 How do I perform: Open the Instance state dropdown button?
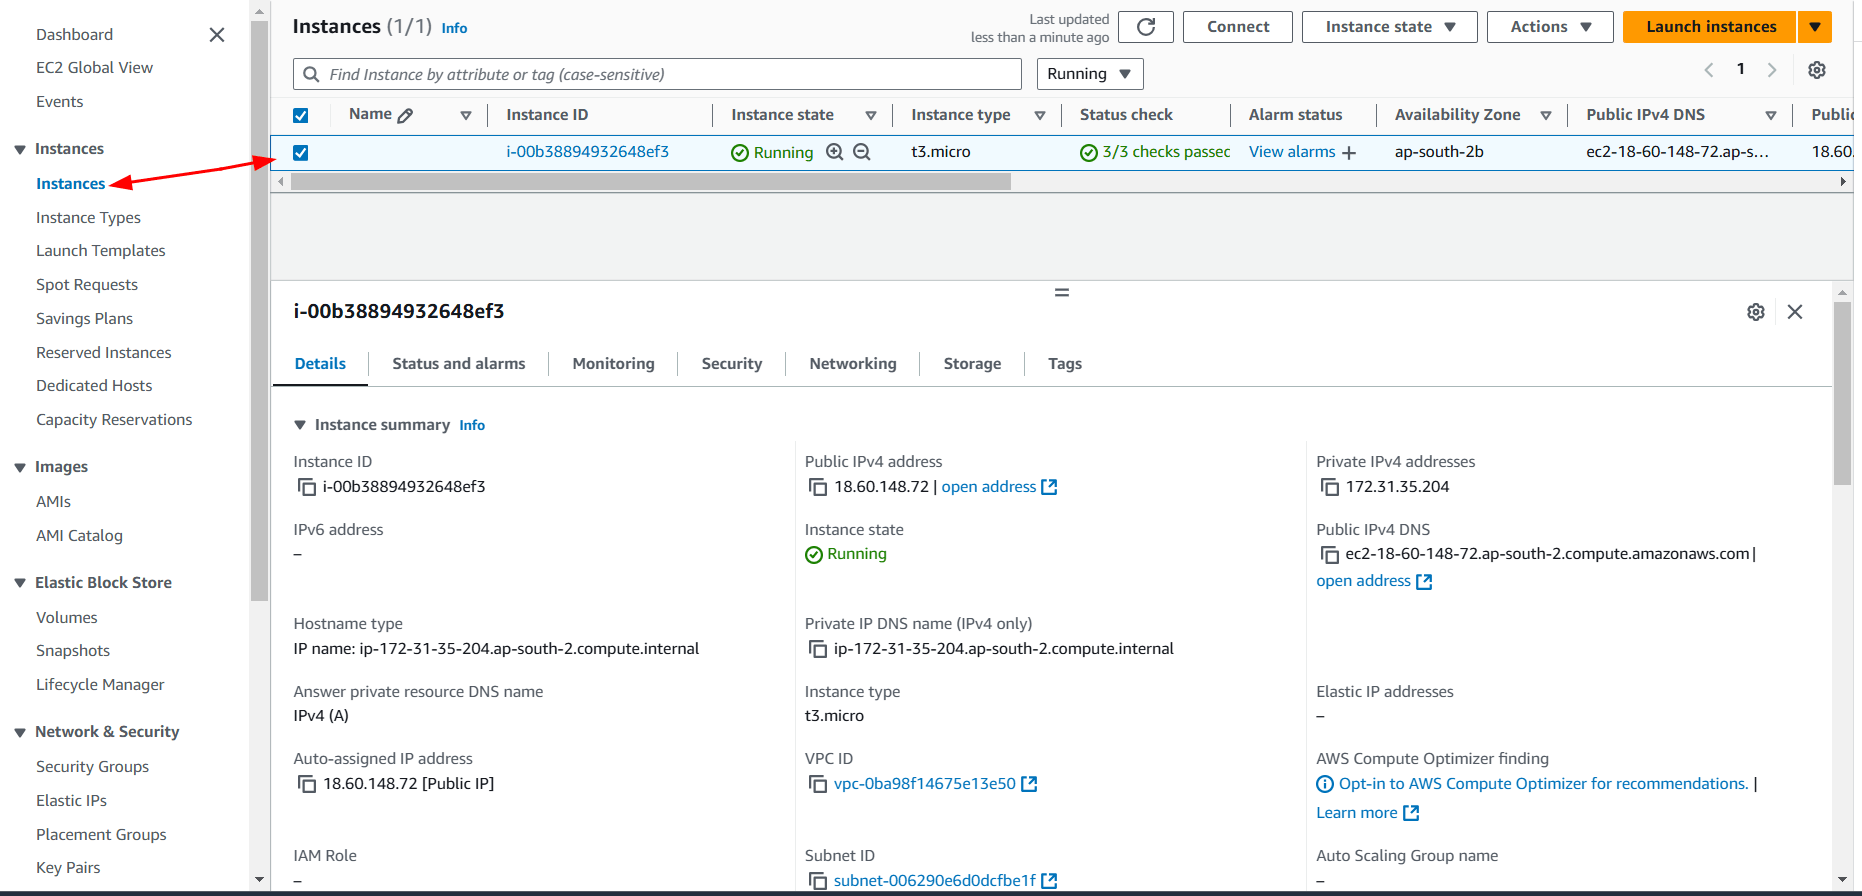1389,27
